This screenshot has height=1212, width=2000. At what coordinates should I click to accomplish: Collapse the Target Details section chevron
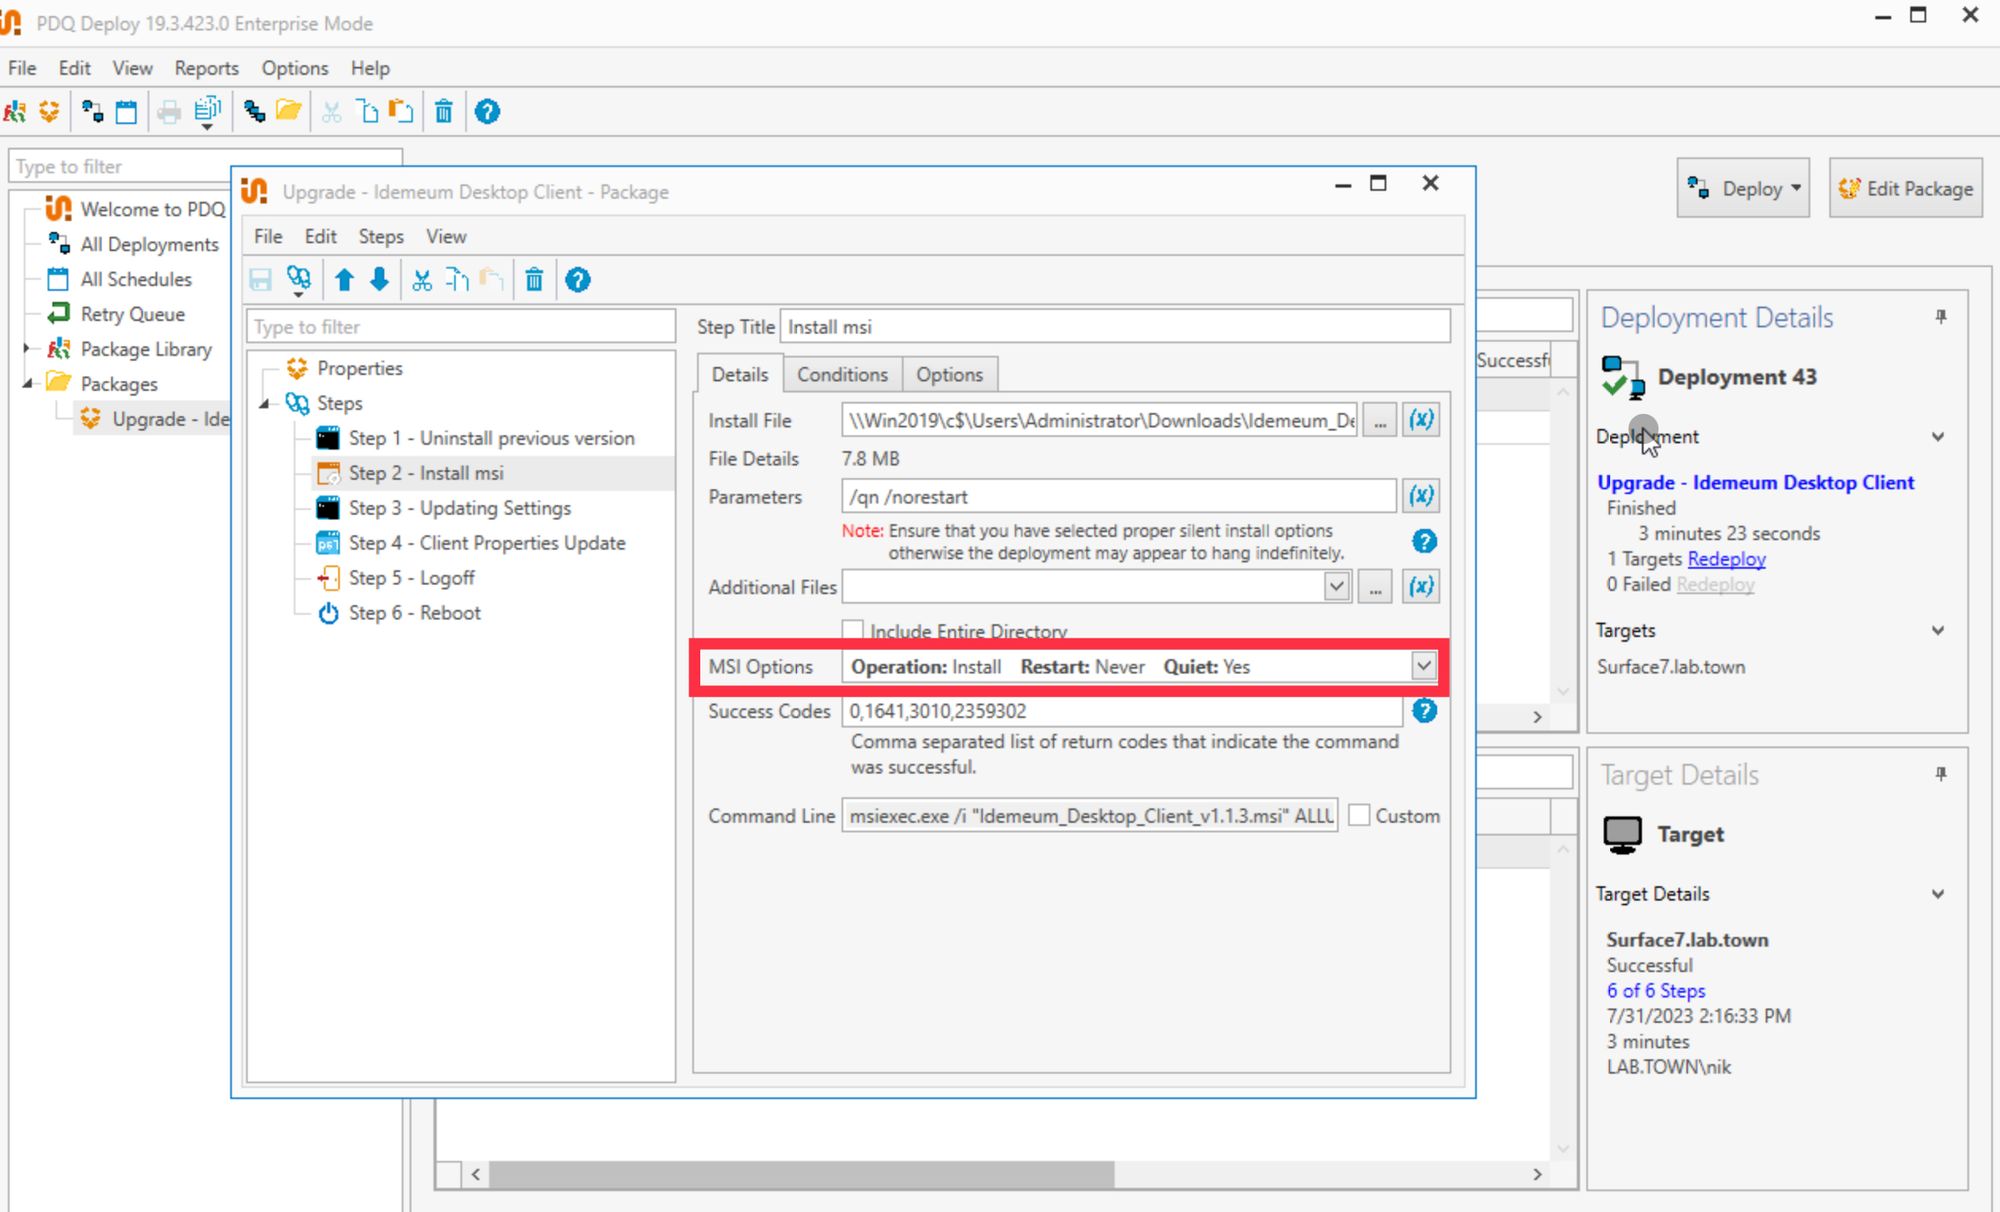[x=1938, y=894]
